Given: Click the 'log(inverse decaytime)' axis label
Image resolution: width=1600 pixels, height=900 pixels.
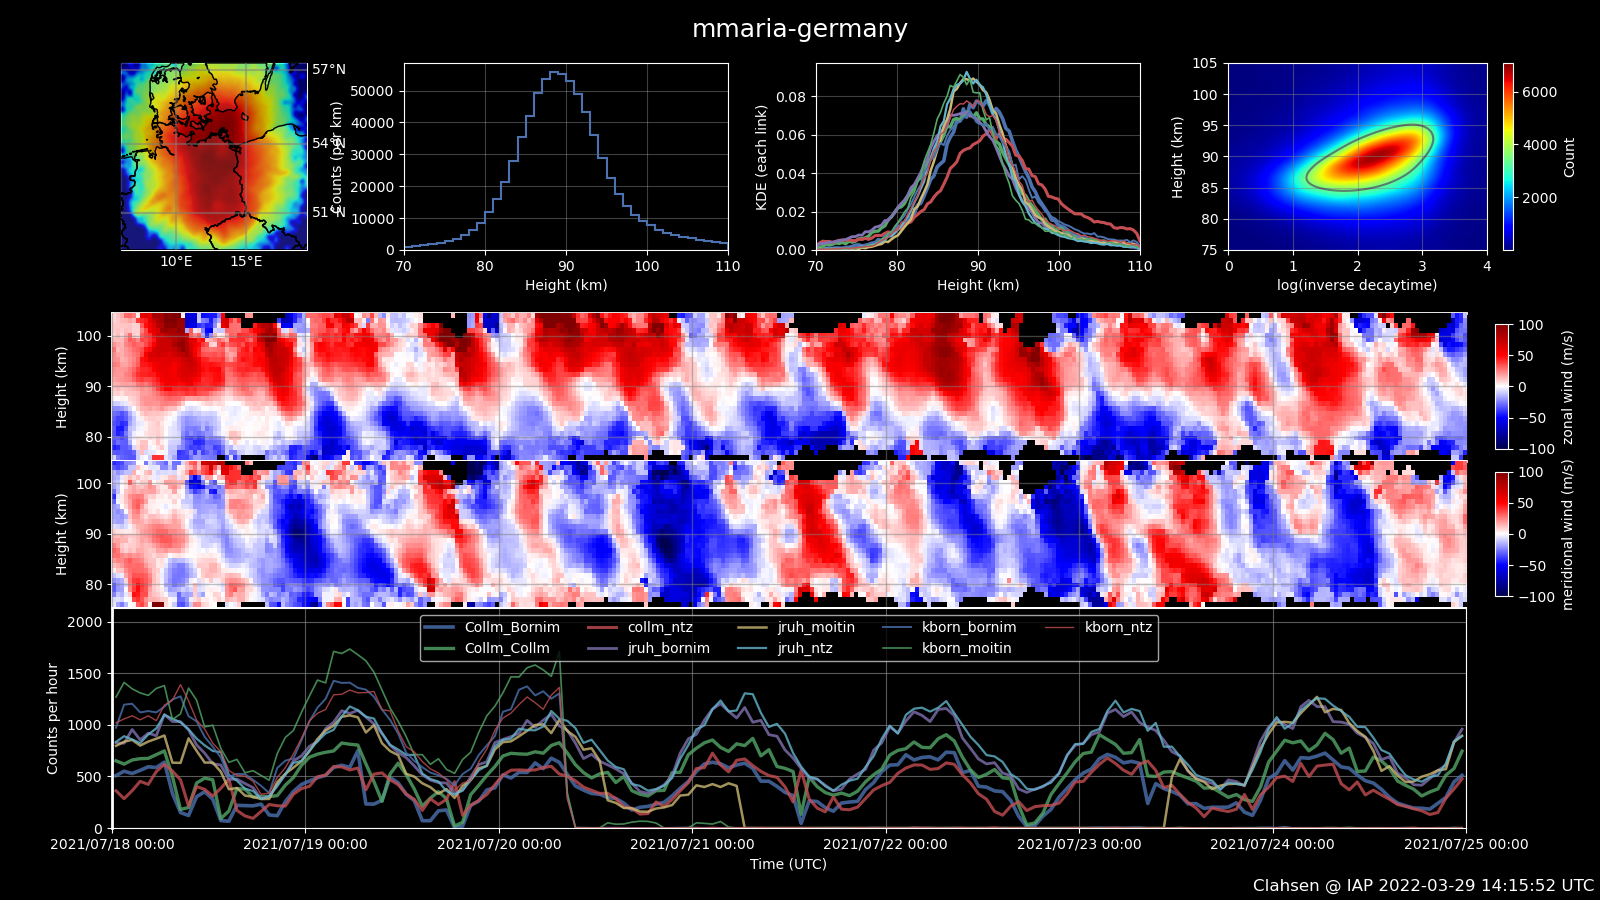Looking at the screenshot, I should [x=1357, y=285].
